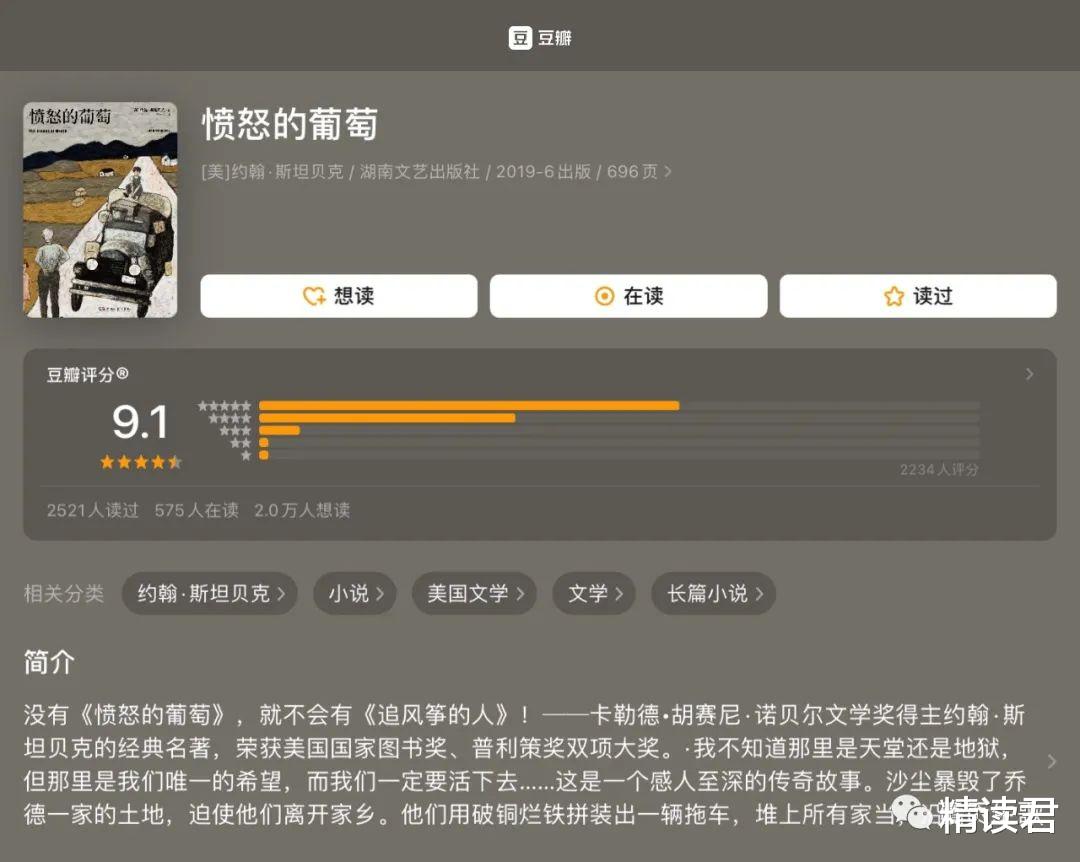This screenshot has height=862, width=1080.
Task: Open the 文学 category tag
Action: [x=594, y=593]
